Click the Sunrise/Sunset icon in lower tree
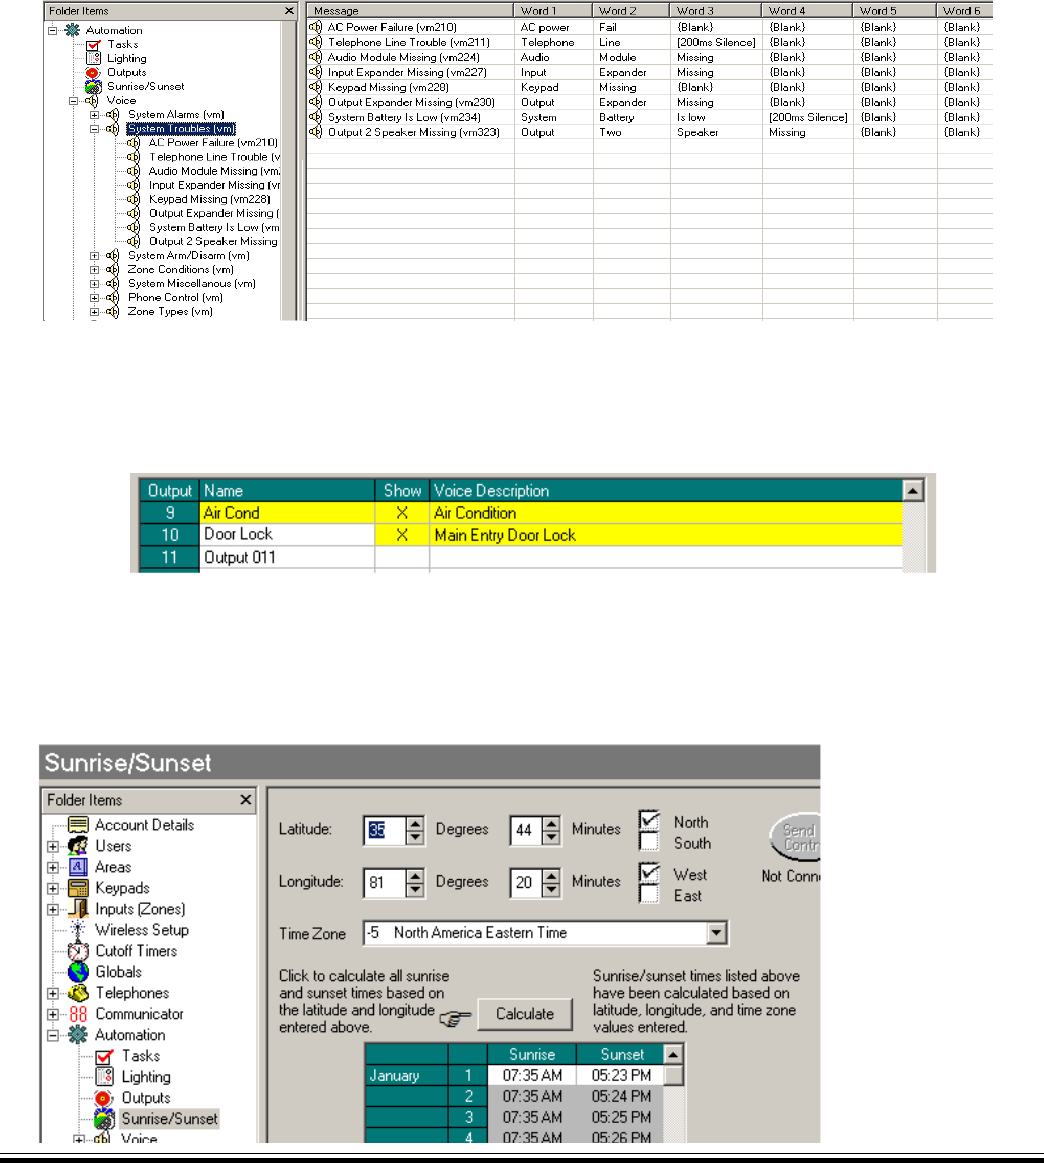The height and width of the screenshot is (1163, 1044). tap(105, 1118)
